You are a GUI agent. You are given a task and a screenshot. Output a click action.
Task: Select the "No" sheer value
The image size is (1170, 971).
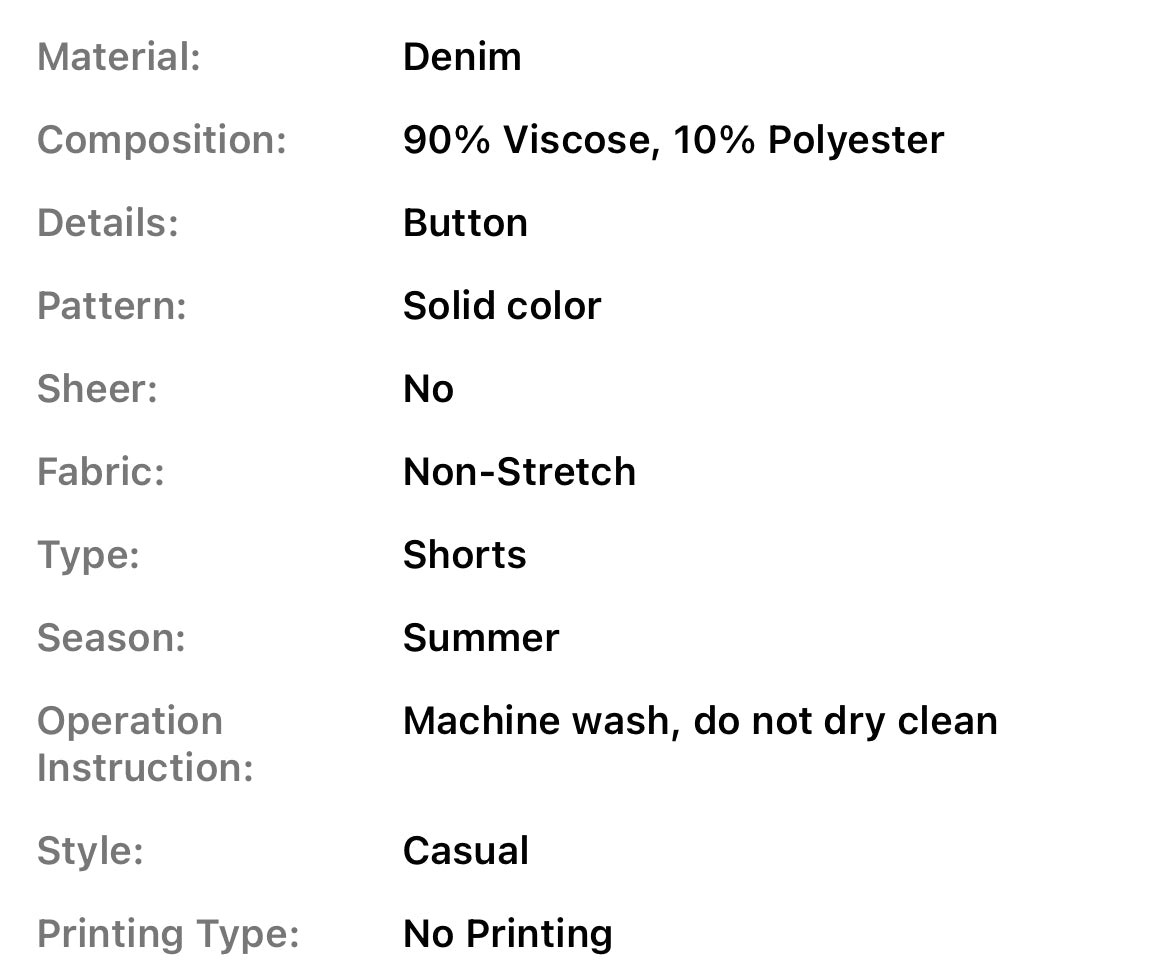tap(428, 389)
